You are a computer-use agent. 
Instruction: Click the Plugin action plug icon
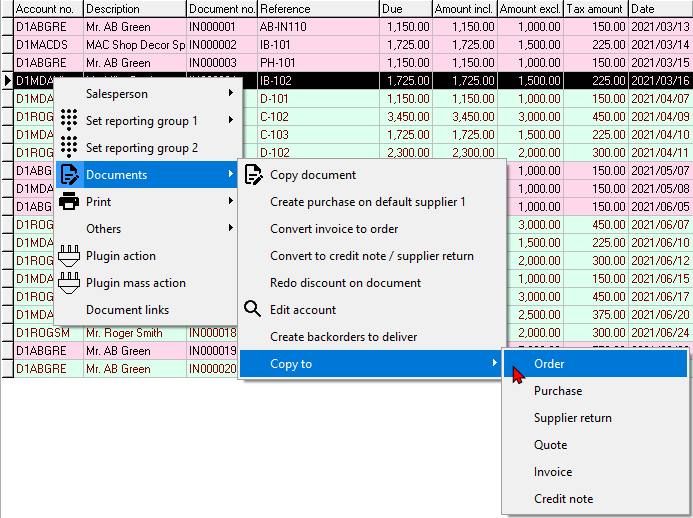[69, 255]
